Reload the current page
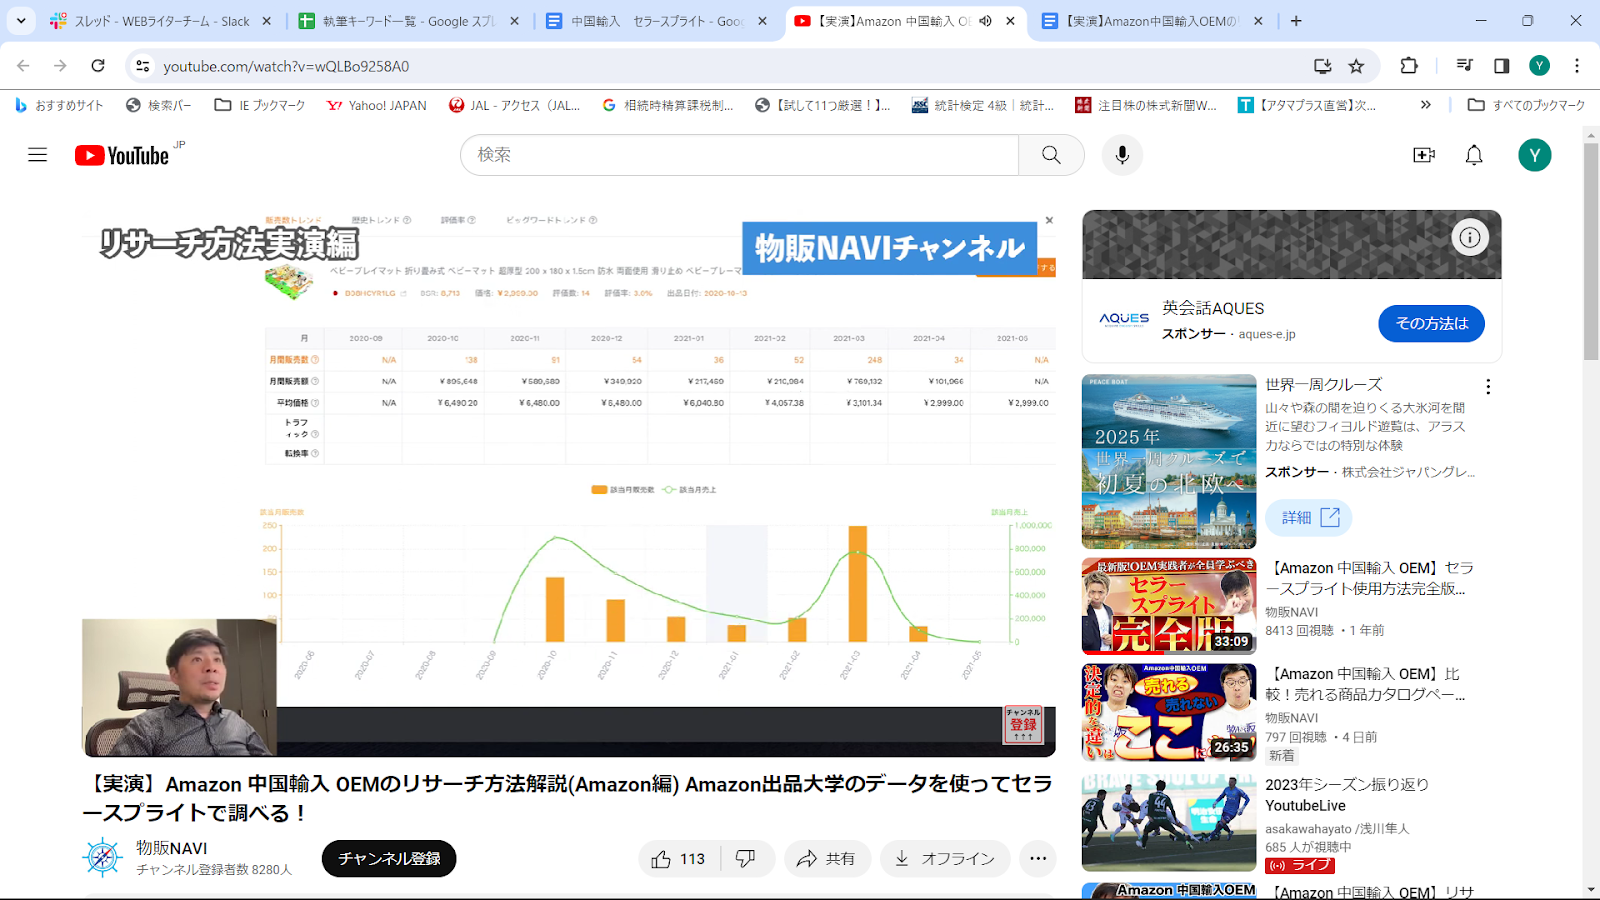Screen dimensions: 1600x900 (98, 66)
